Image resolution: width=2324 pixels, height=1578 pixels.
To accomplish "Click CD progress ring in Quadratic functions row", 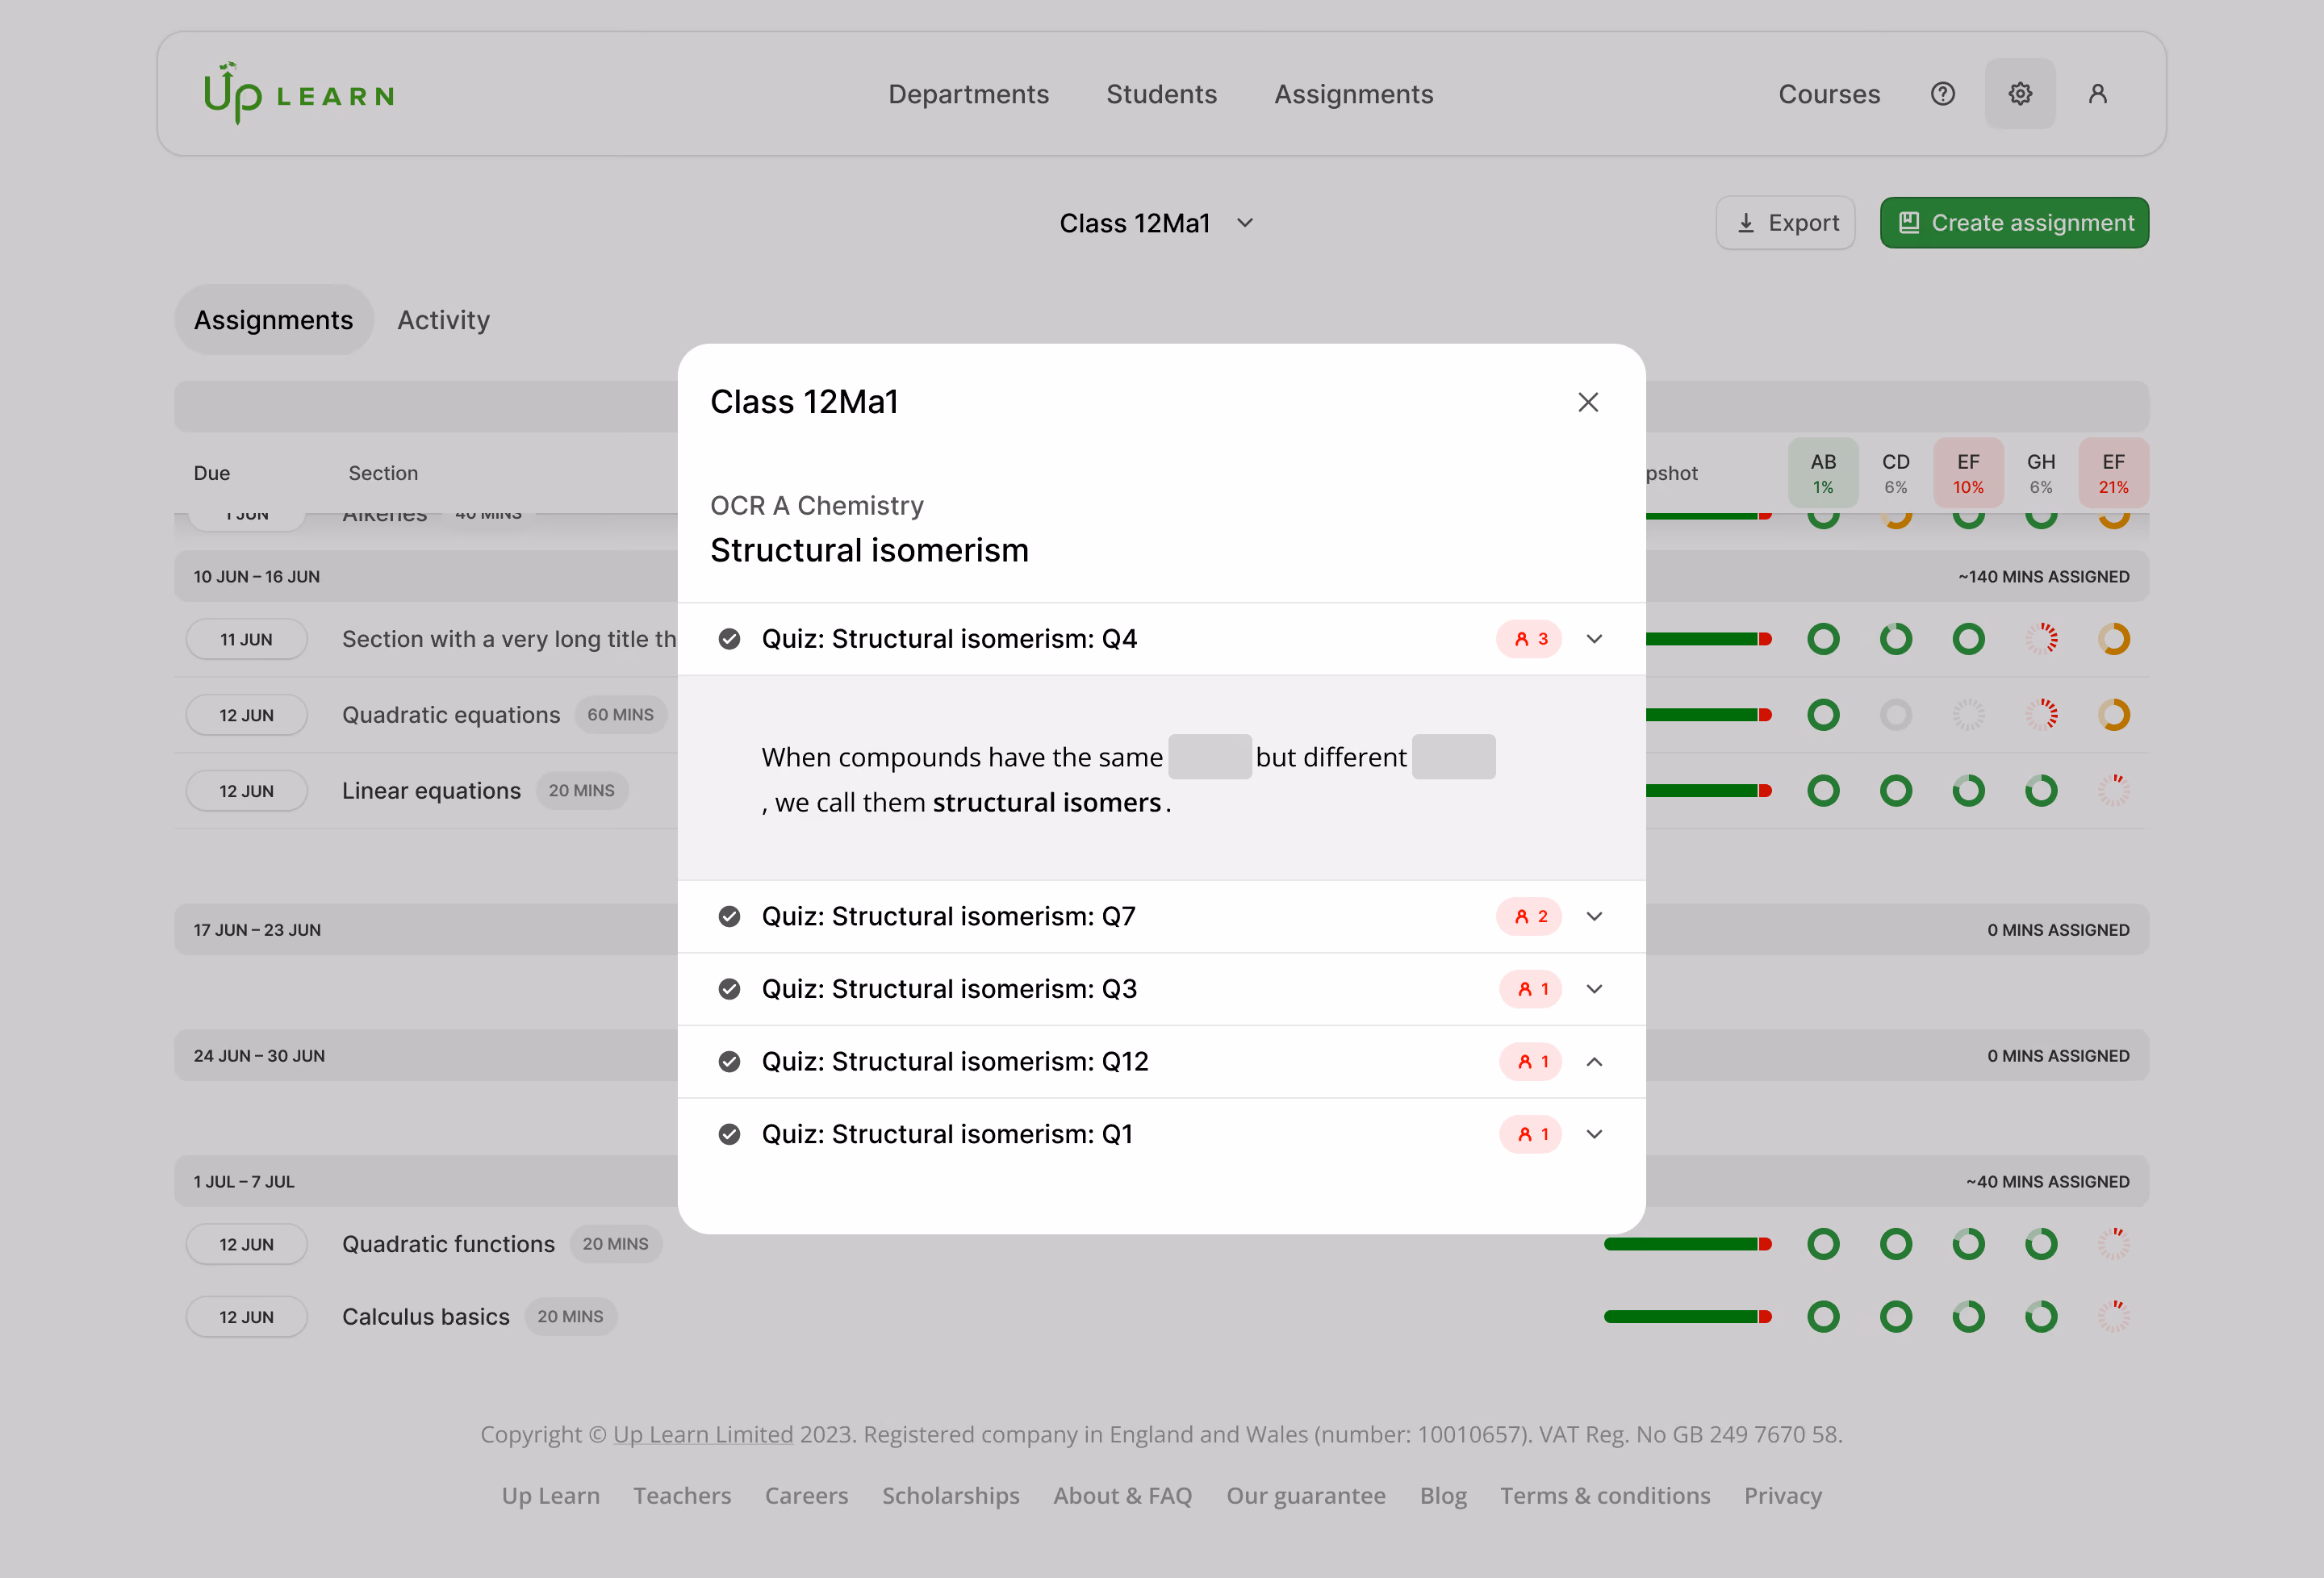I will (1896, 1244).
